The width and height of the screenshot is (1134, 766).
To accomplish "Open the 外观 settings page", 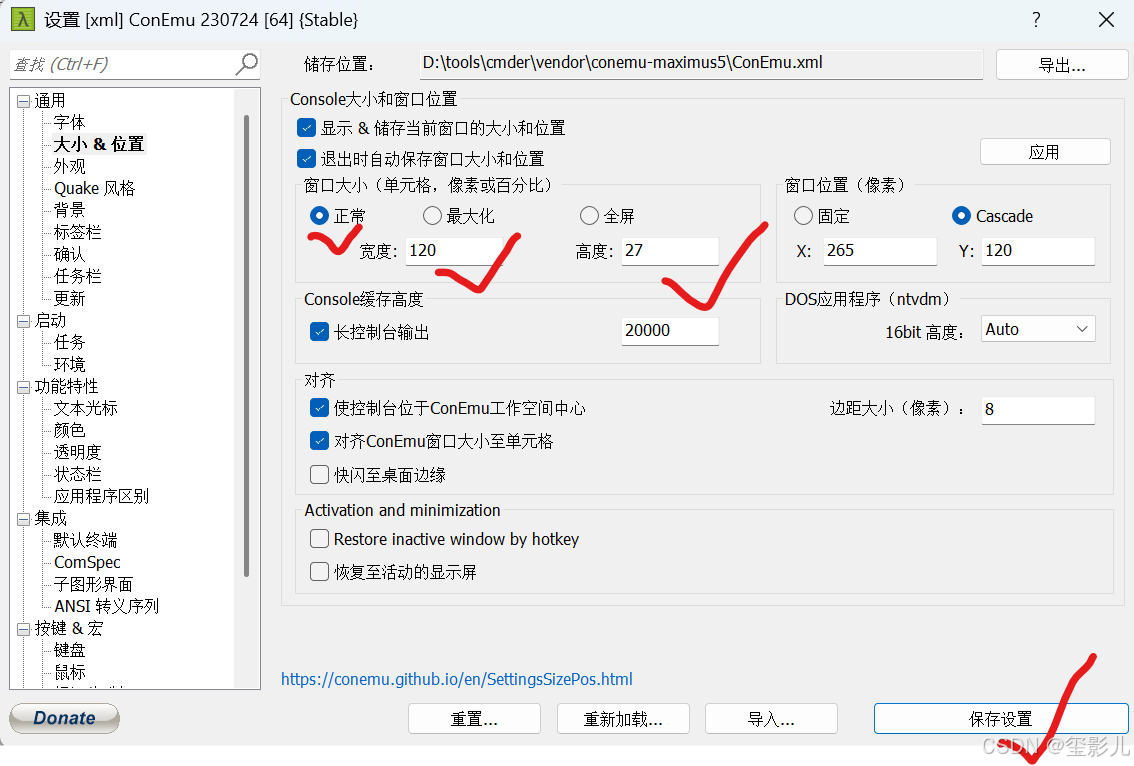I will [69, 166].
